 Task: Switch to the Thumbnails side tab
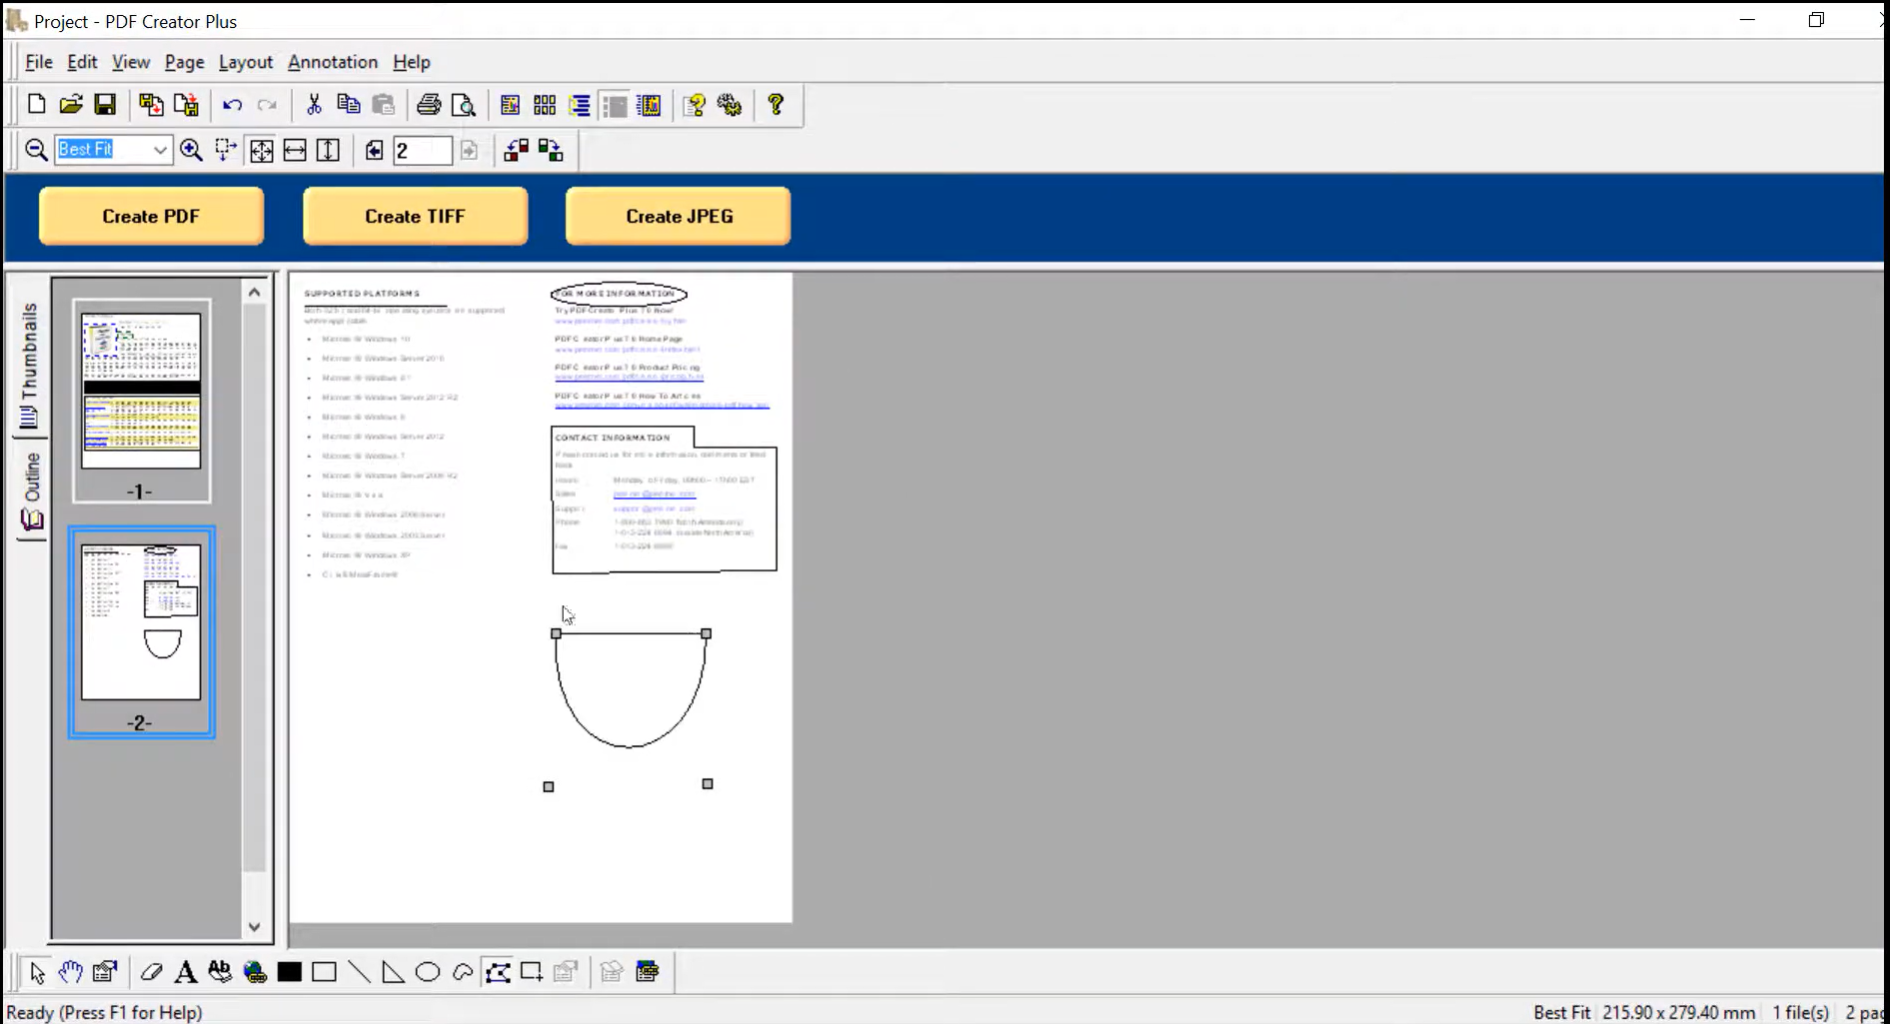click(30, 366)
